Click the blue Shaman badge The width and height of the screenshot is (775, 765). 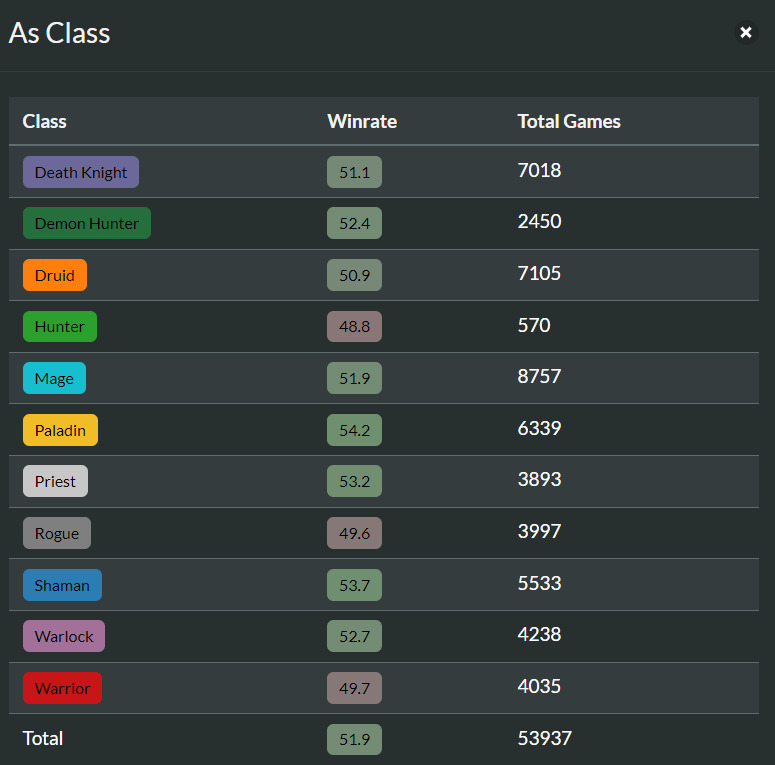(62, 585)
